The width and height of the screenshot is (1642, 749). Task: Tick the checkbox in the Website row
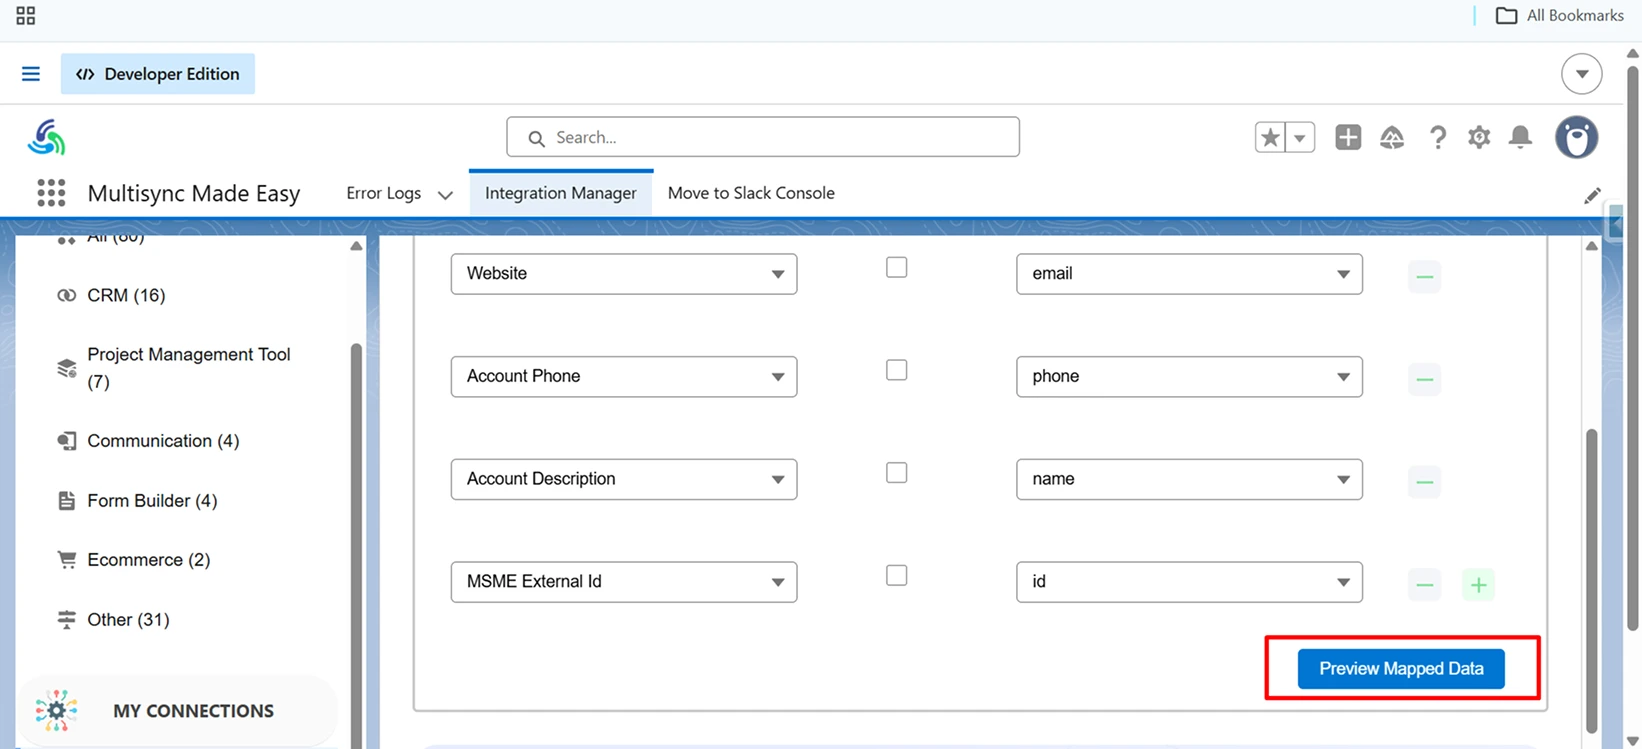[897, 267]
